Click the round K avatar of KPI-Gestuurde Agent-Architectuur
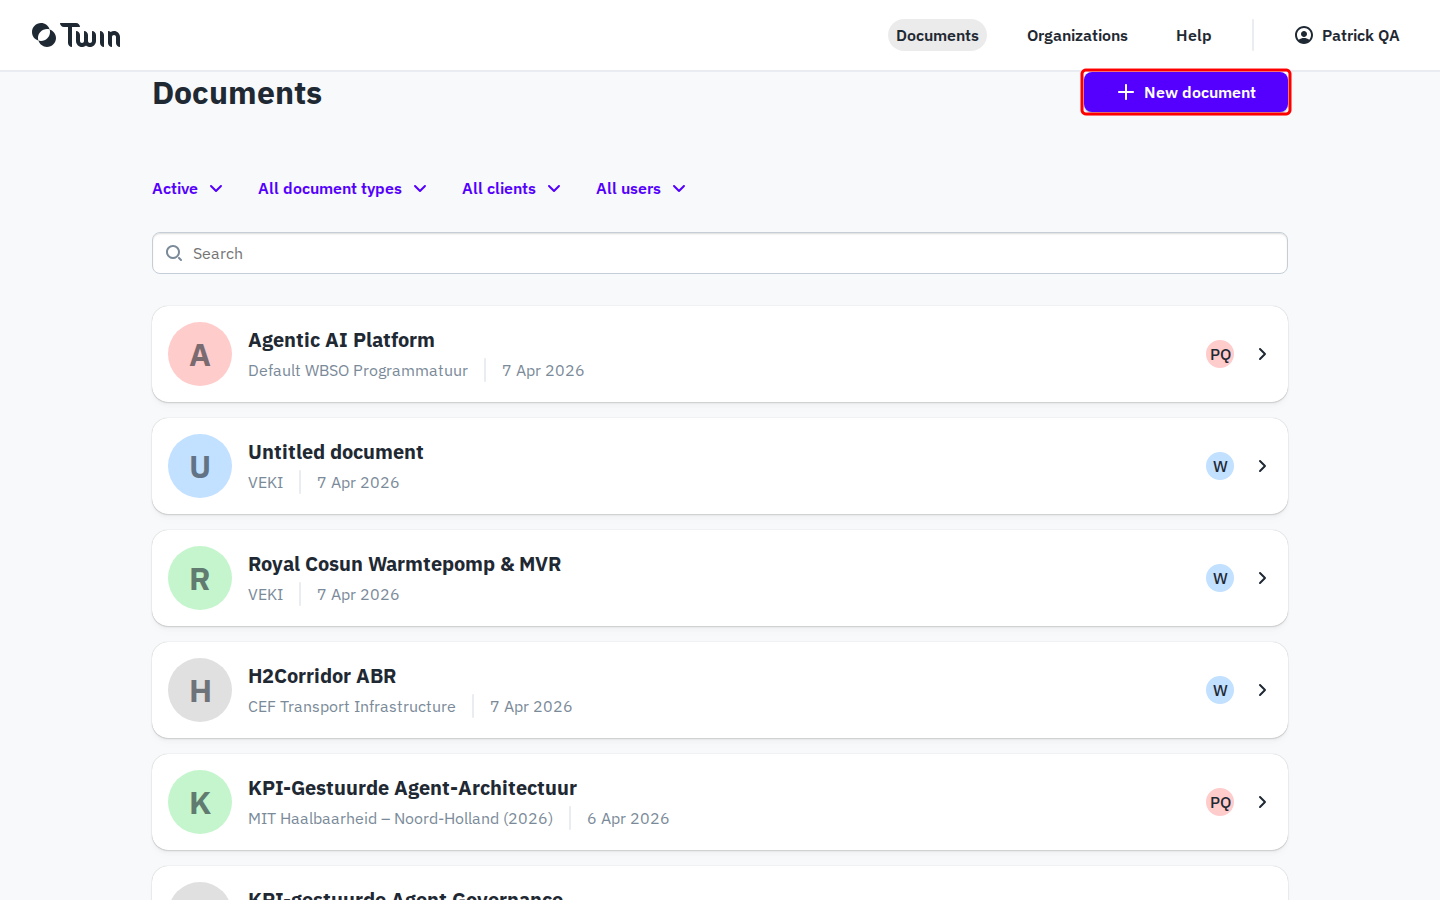 click(200, 802)
